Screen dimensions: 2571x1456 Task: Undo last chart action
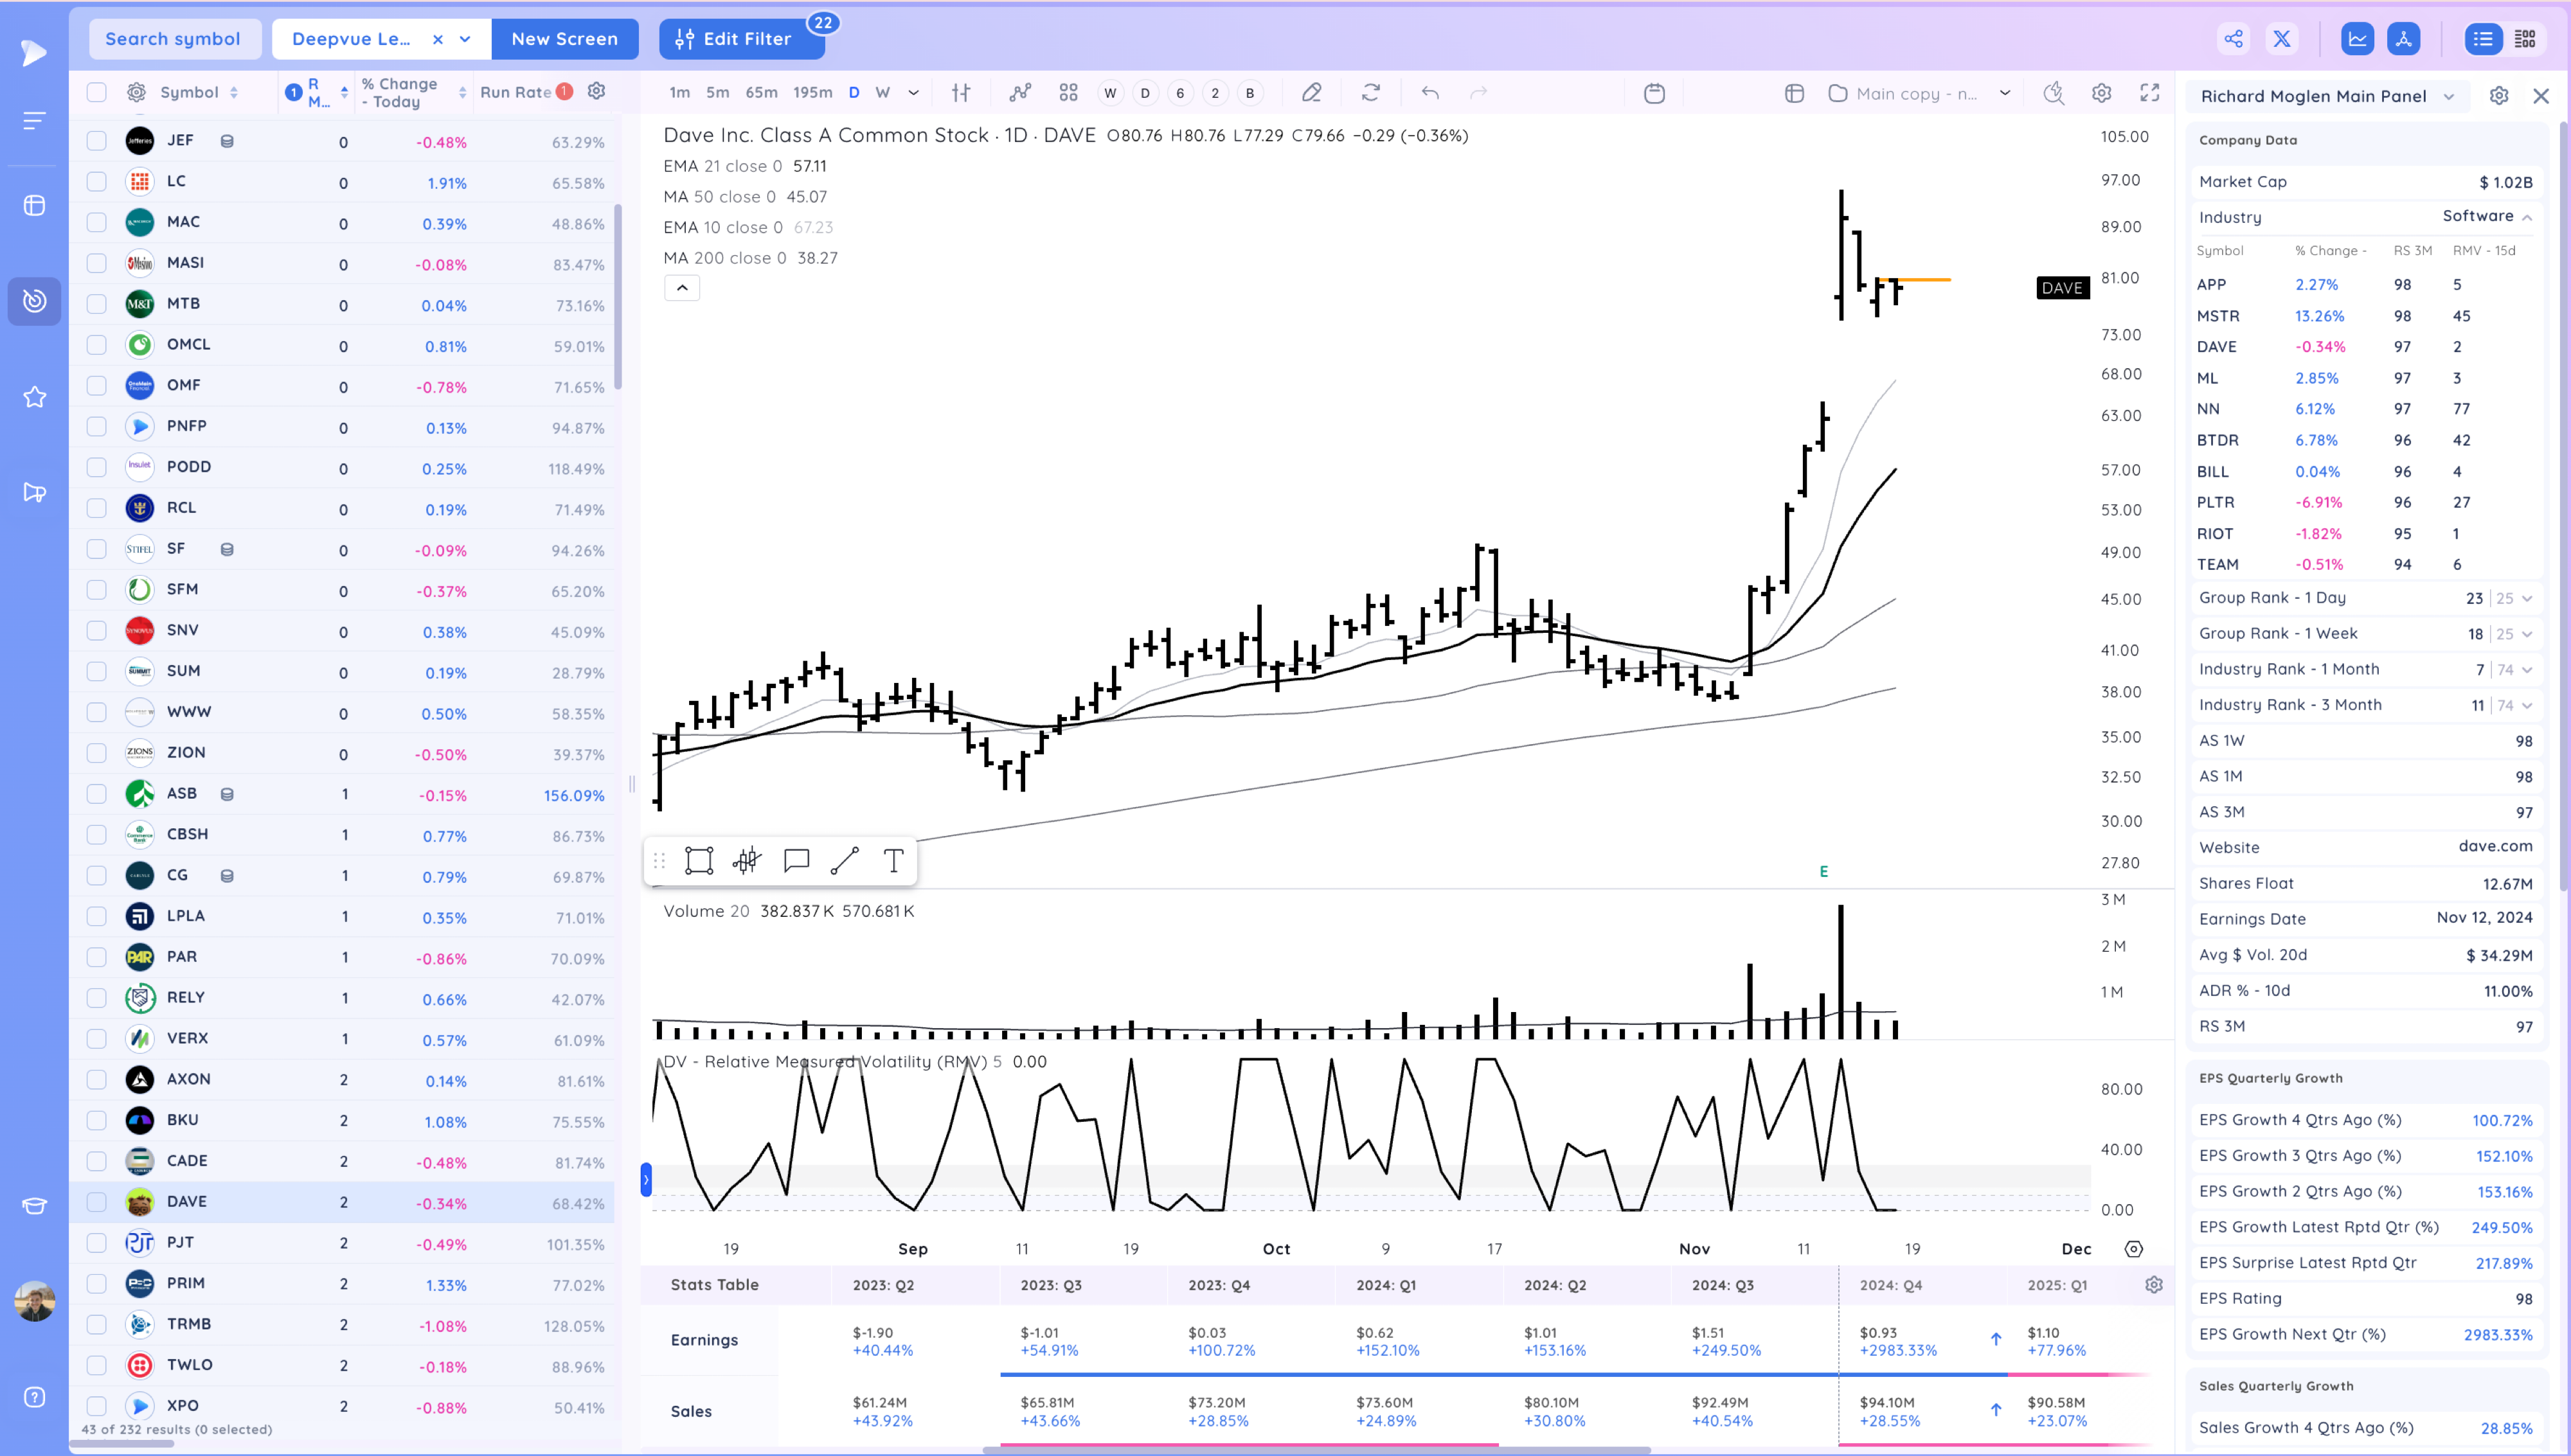click(1430, 93)
